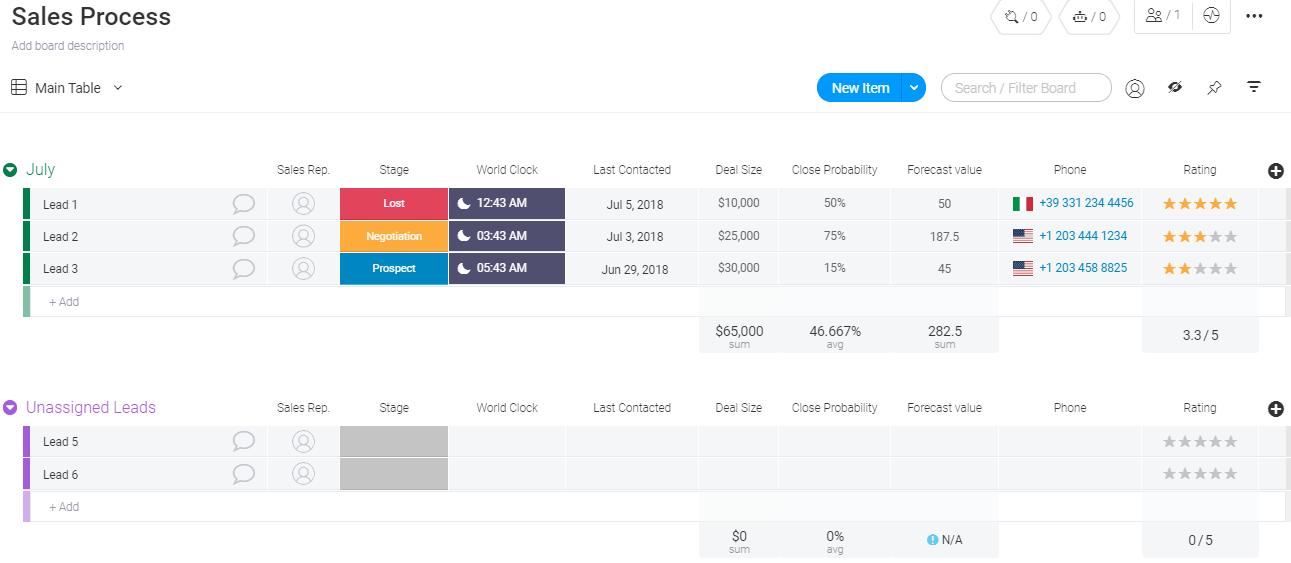Set the star rating for Lead 5
Image resolution: width=1291 pixels, height=563 pixels.
[x=1200, y=442]
